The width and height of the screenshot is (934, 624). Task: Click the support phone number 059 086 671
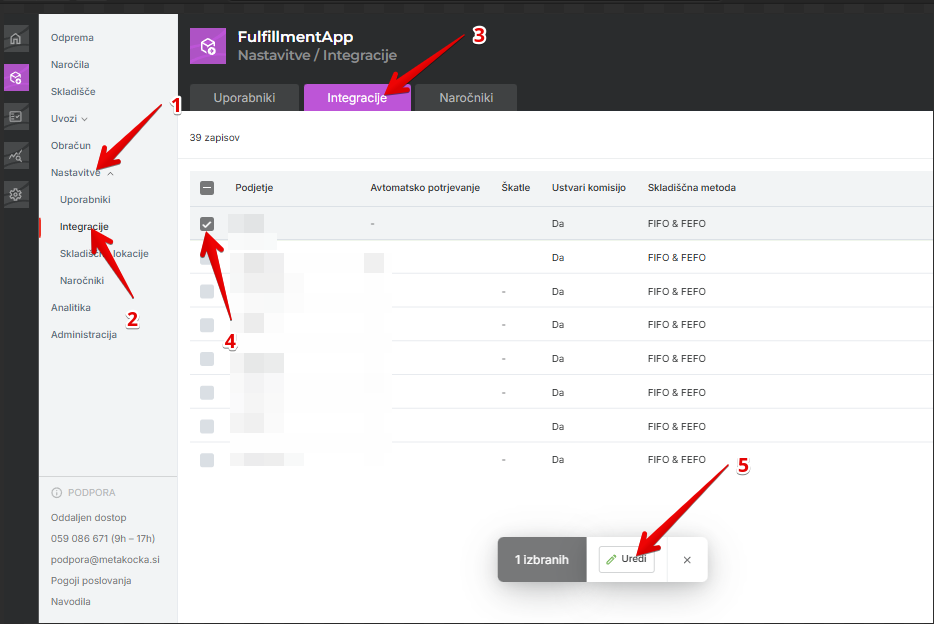pyautogui.click(x=79, y=538)
